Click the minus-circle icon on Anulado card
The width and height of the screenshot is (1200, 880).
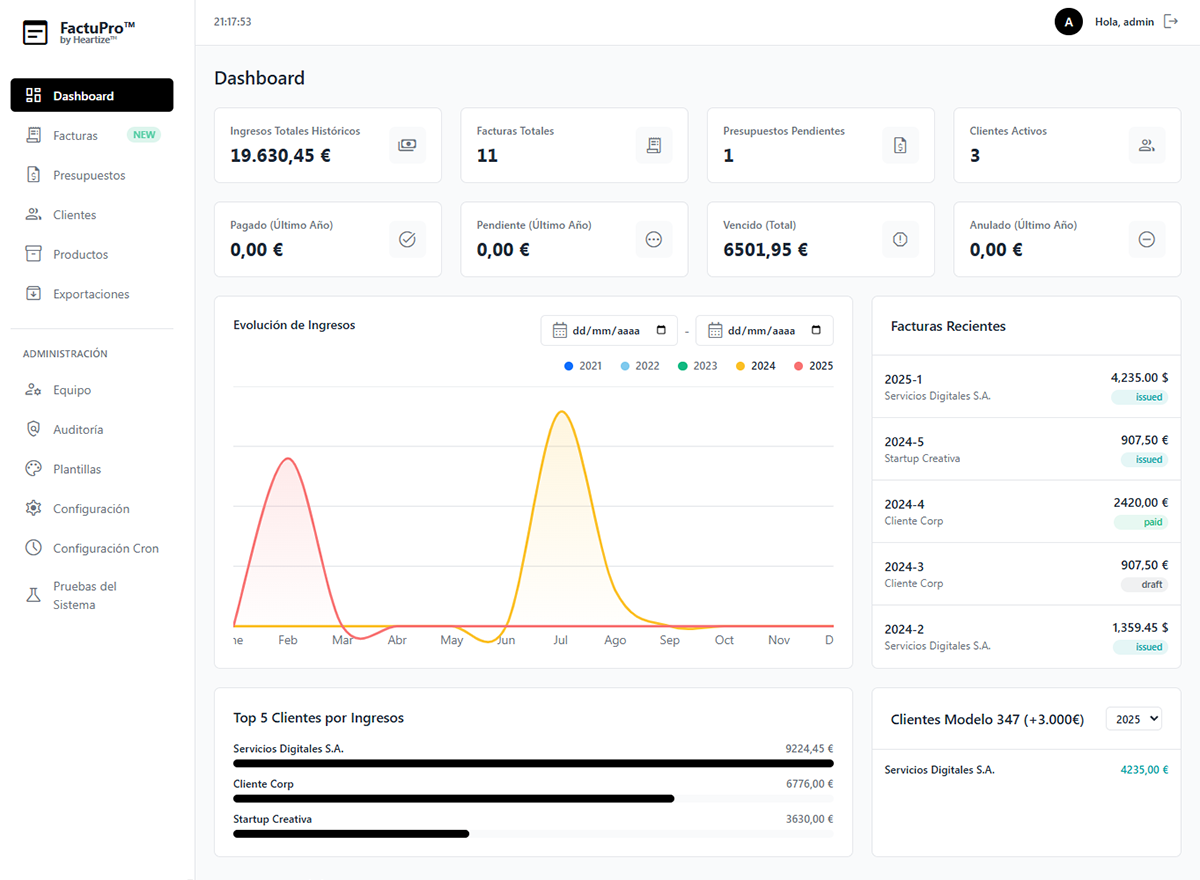pyautogui.click(x=1147, y=239)
